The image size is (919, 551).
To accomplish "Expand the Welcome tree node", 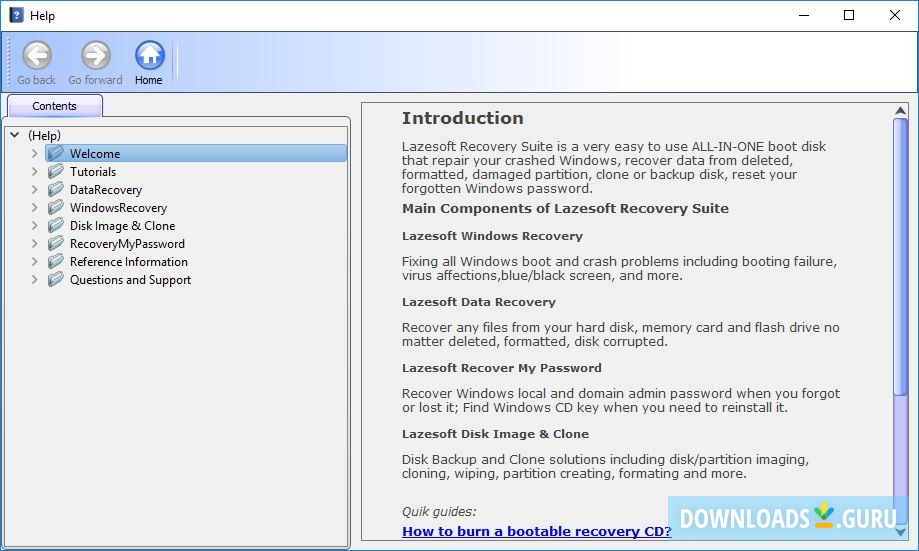I will click(x=35, y=154).
